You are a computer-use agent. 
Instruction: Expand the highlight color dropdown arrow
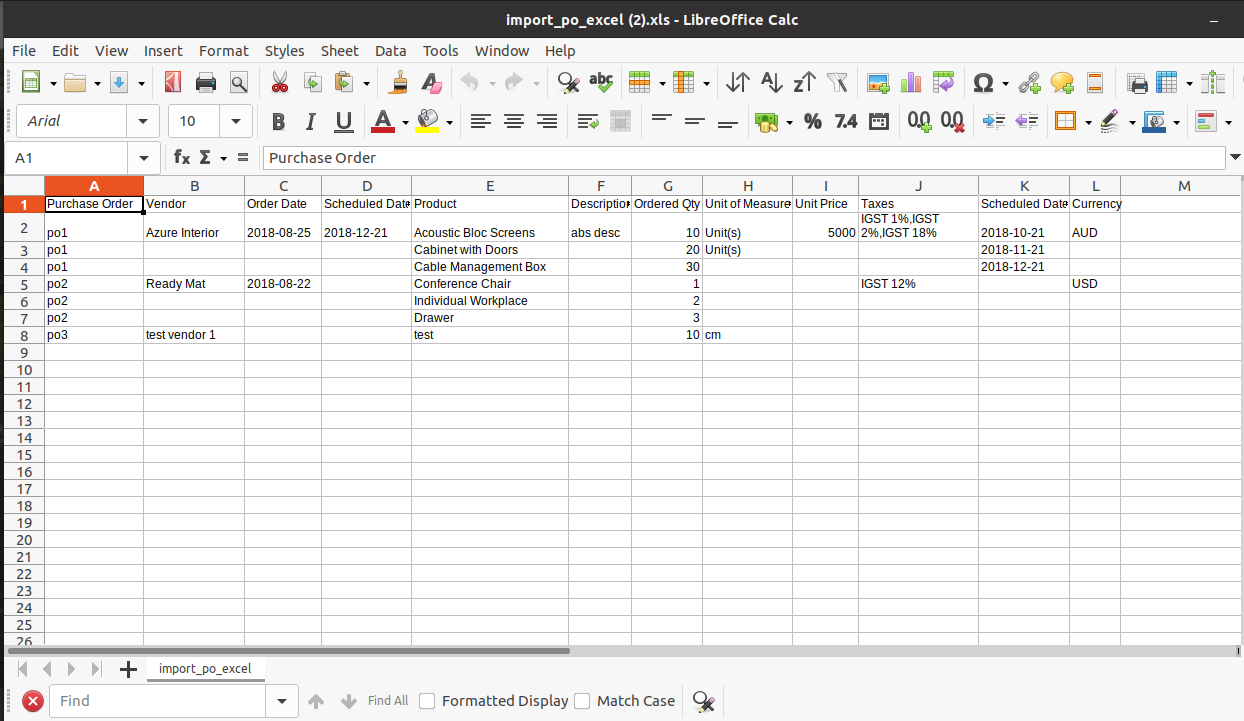click(450, 122)
